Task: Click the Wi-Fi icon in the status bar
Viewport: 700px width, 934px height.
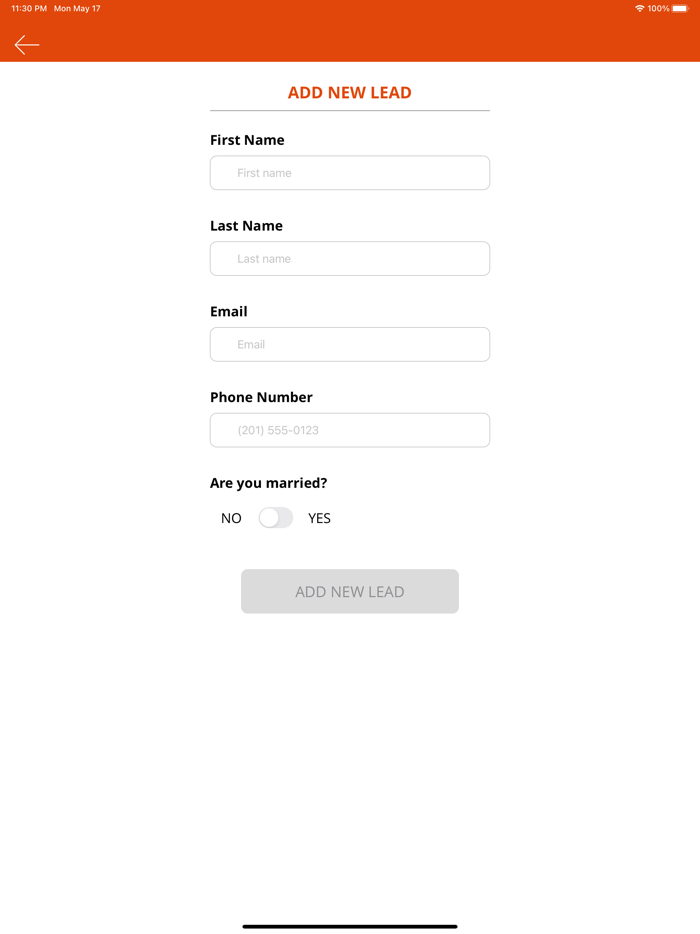Action: pos(640,8)
